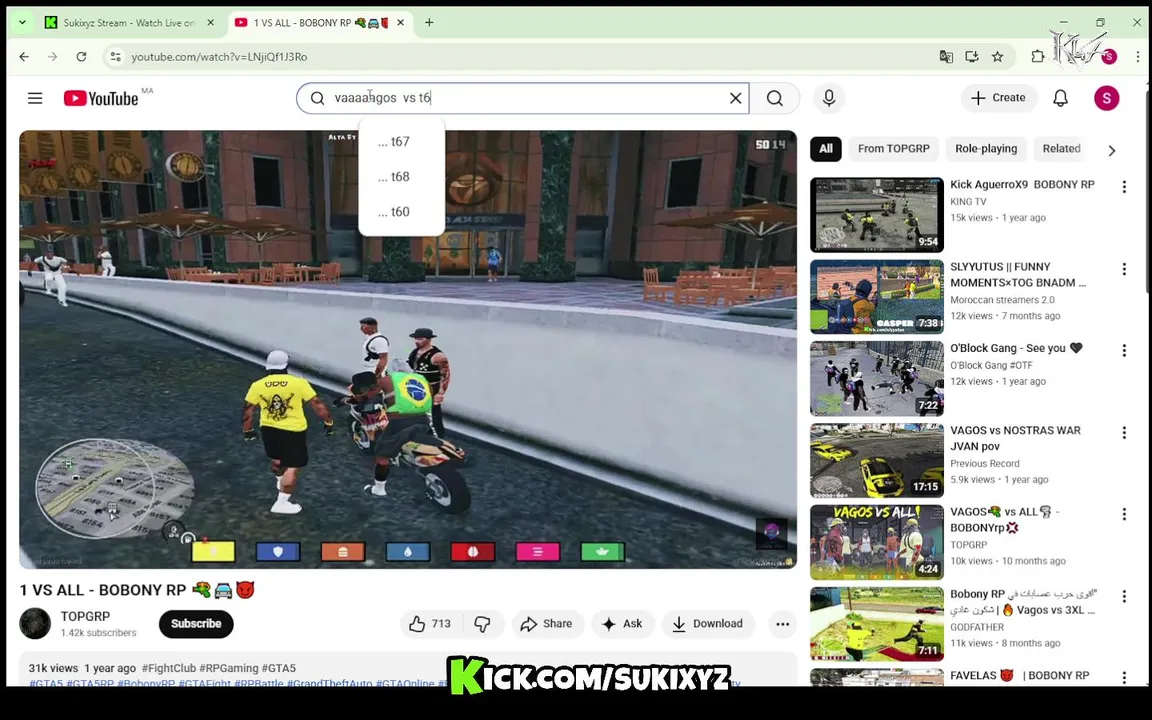Open Bobony RP Vagos vs 3XL thumbnail
Viewport: 1152px width, 720px height.
tap(876, 624)
